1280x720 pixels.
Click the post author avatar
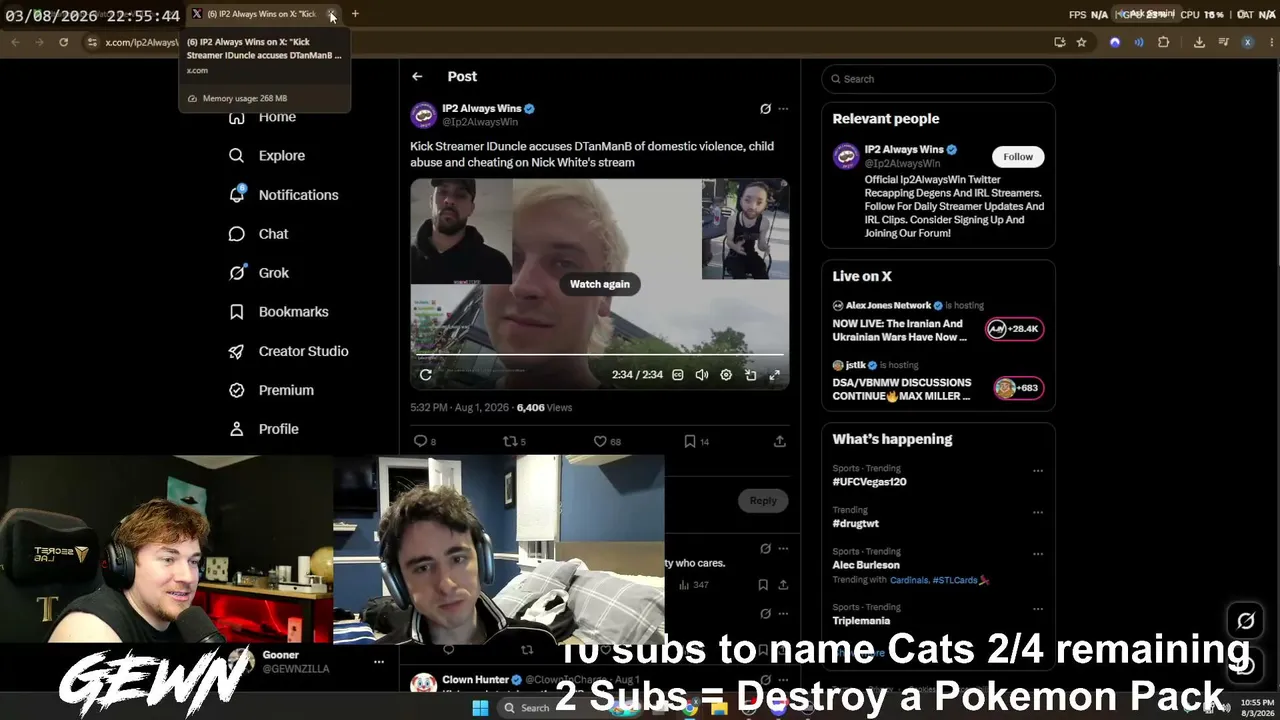tap(423, 115)
